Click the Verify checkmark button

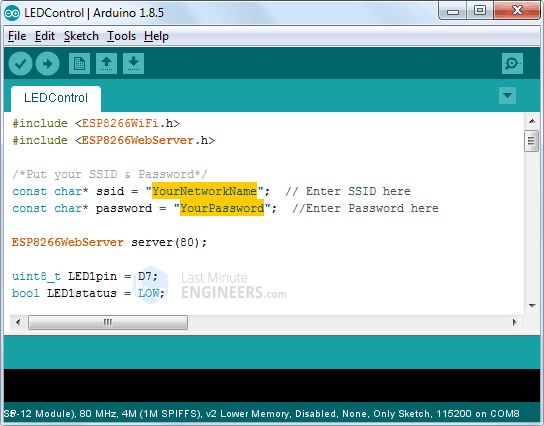point(20,63)
